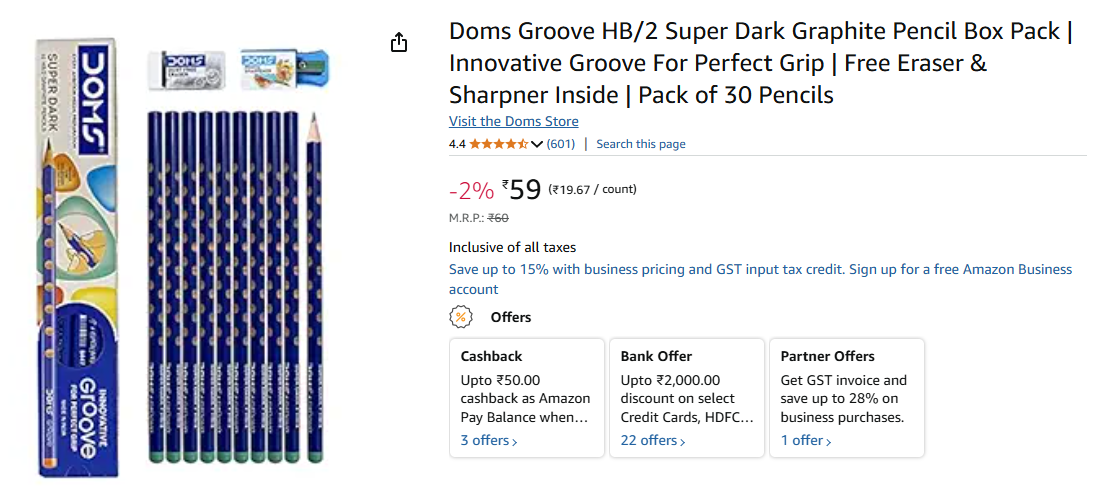The height and width of the screenshot is (492, 1104).
Task: Expand 22 offers under Bank Offer
Action: pos(653,441)
